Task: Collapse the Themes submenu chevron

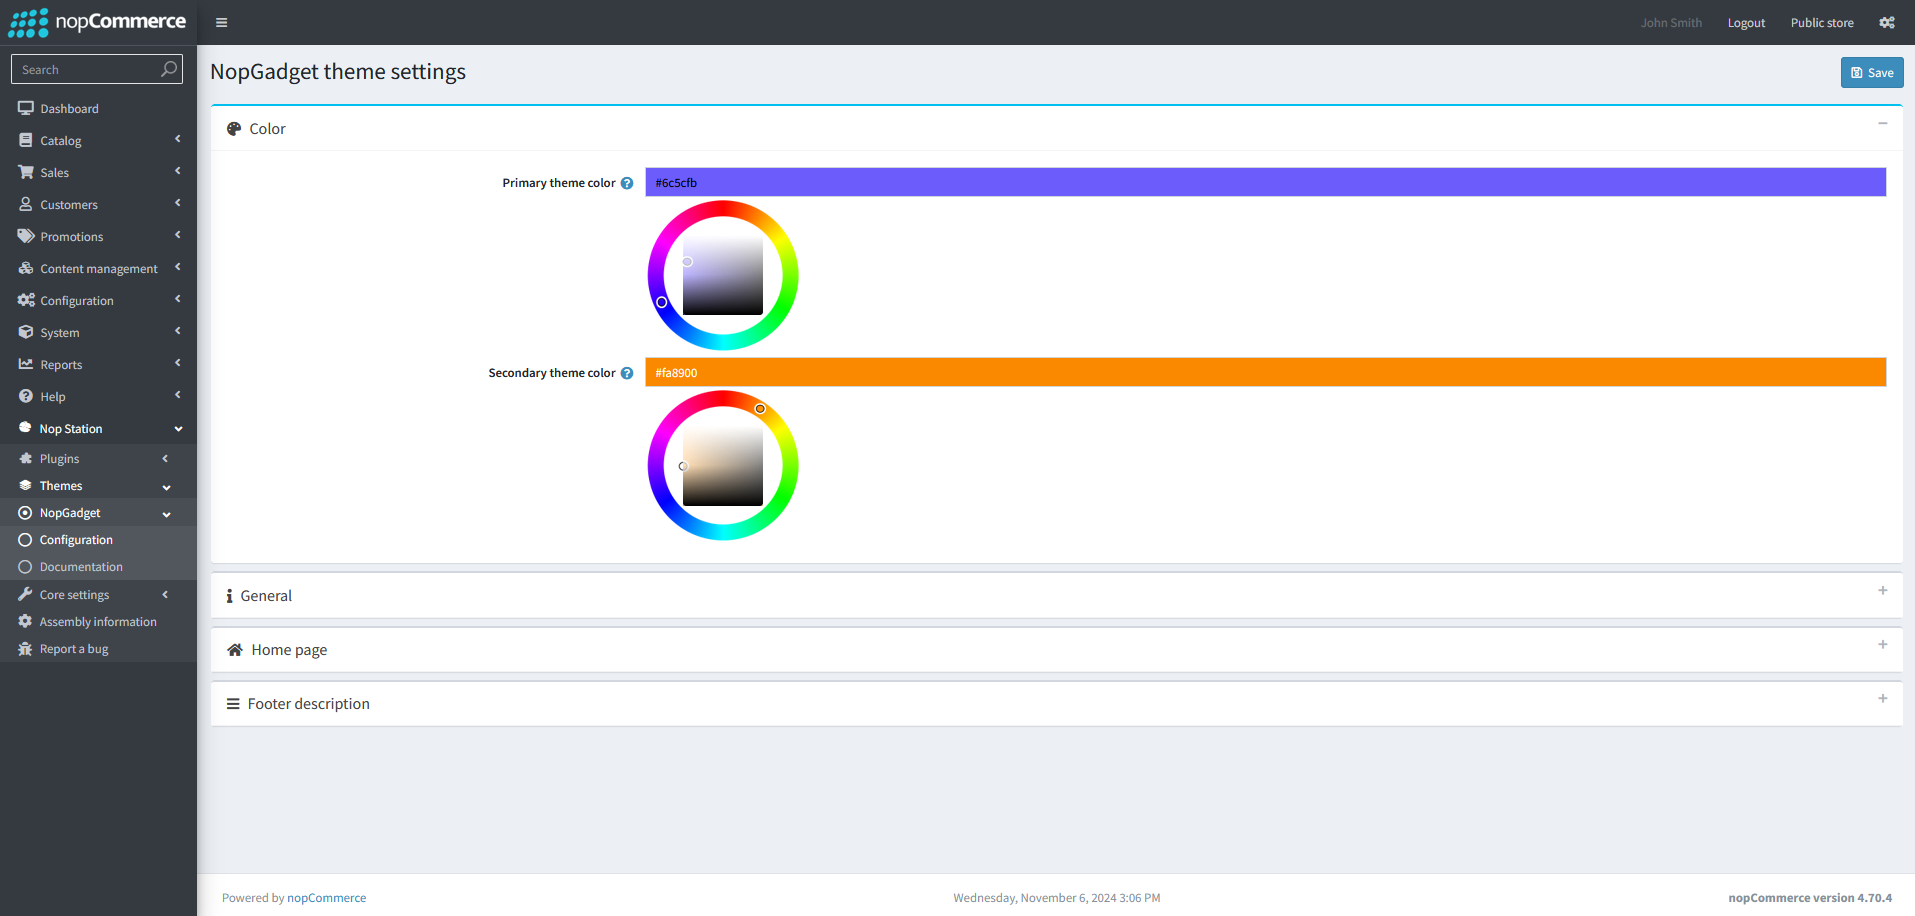Action: [166, 487]
